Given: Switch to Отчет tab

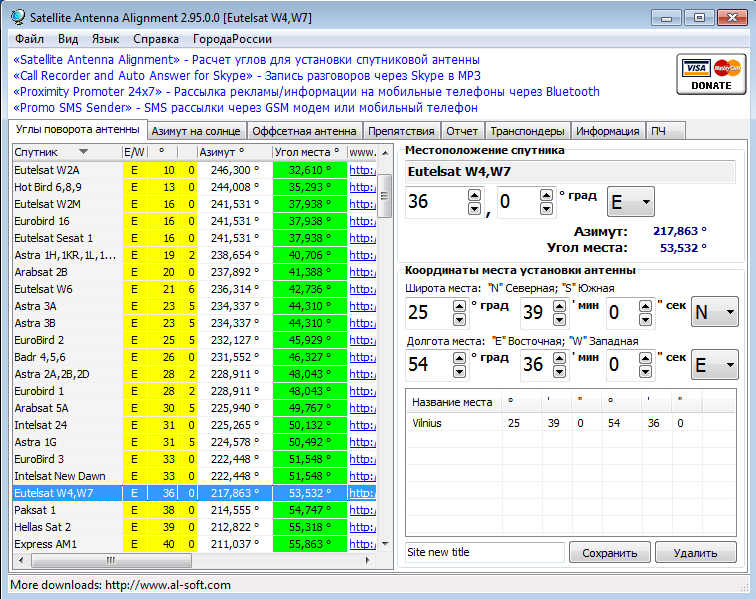Looking at the screenshot, I should (462, 131).
